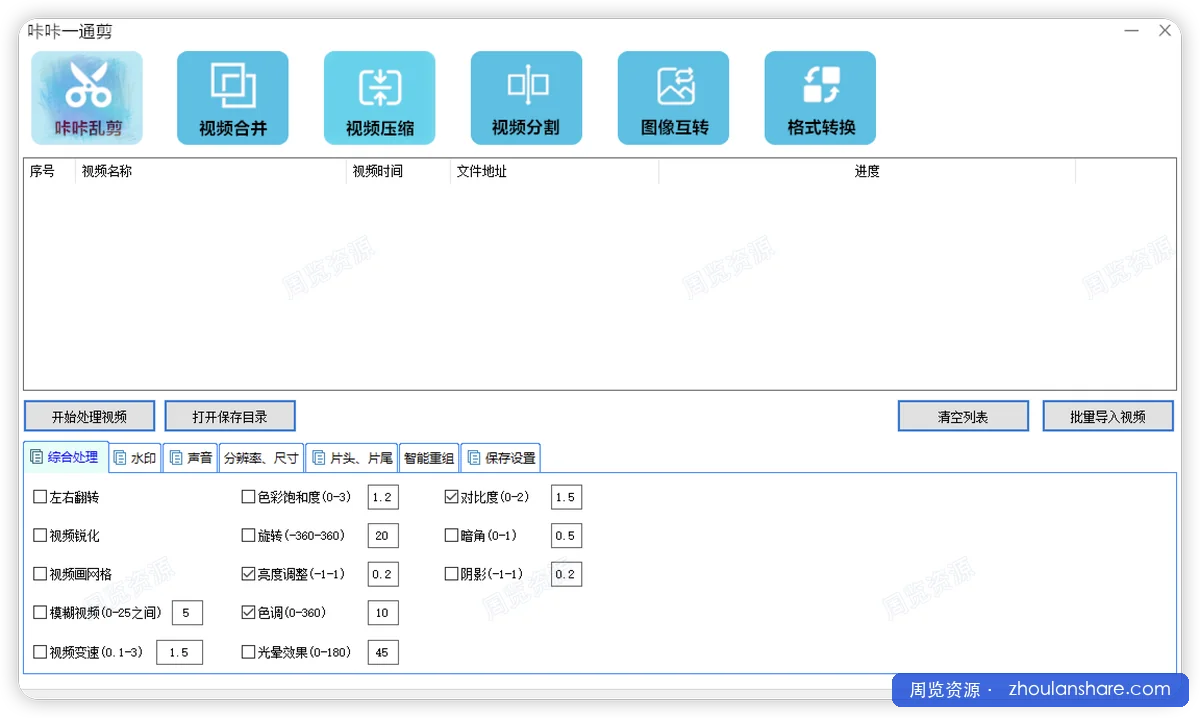Click 批量导入视频 to import videos
Screen dimensions: 1200x718
1108,416
